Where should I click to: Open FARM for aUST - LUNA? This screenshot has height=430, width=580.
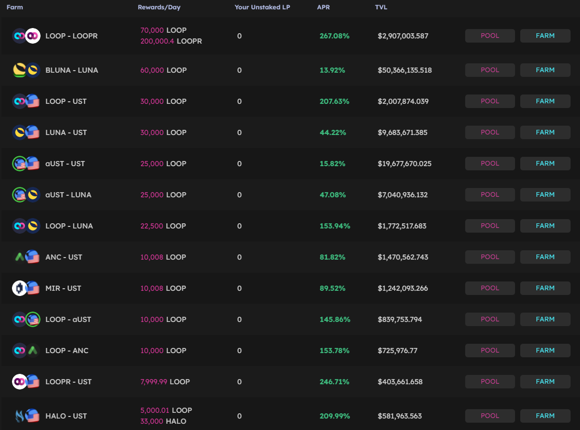pos(545,195)
